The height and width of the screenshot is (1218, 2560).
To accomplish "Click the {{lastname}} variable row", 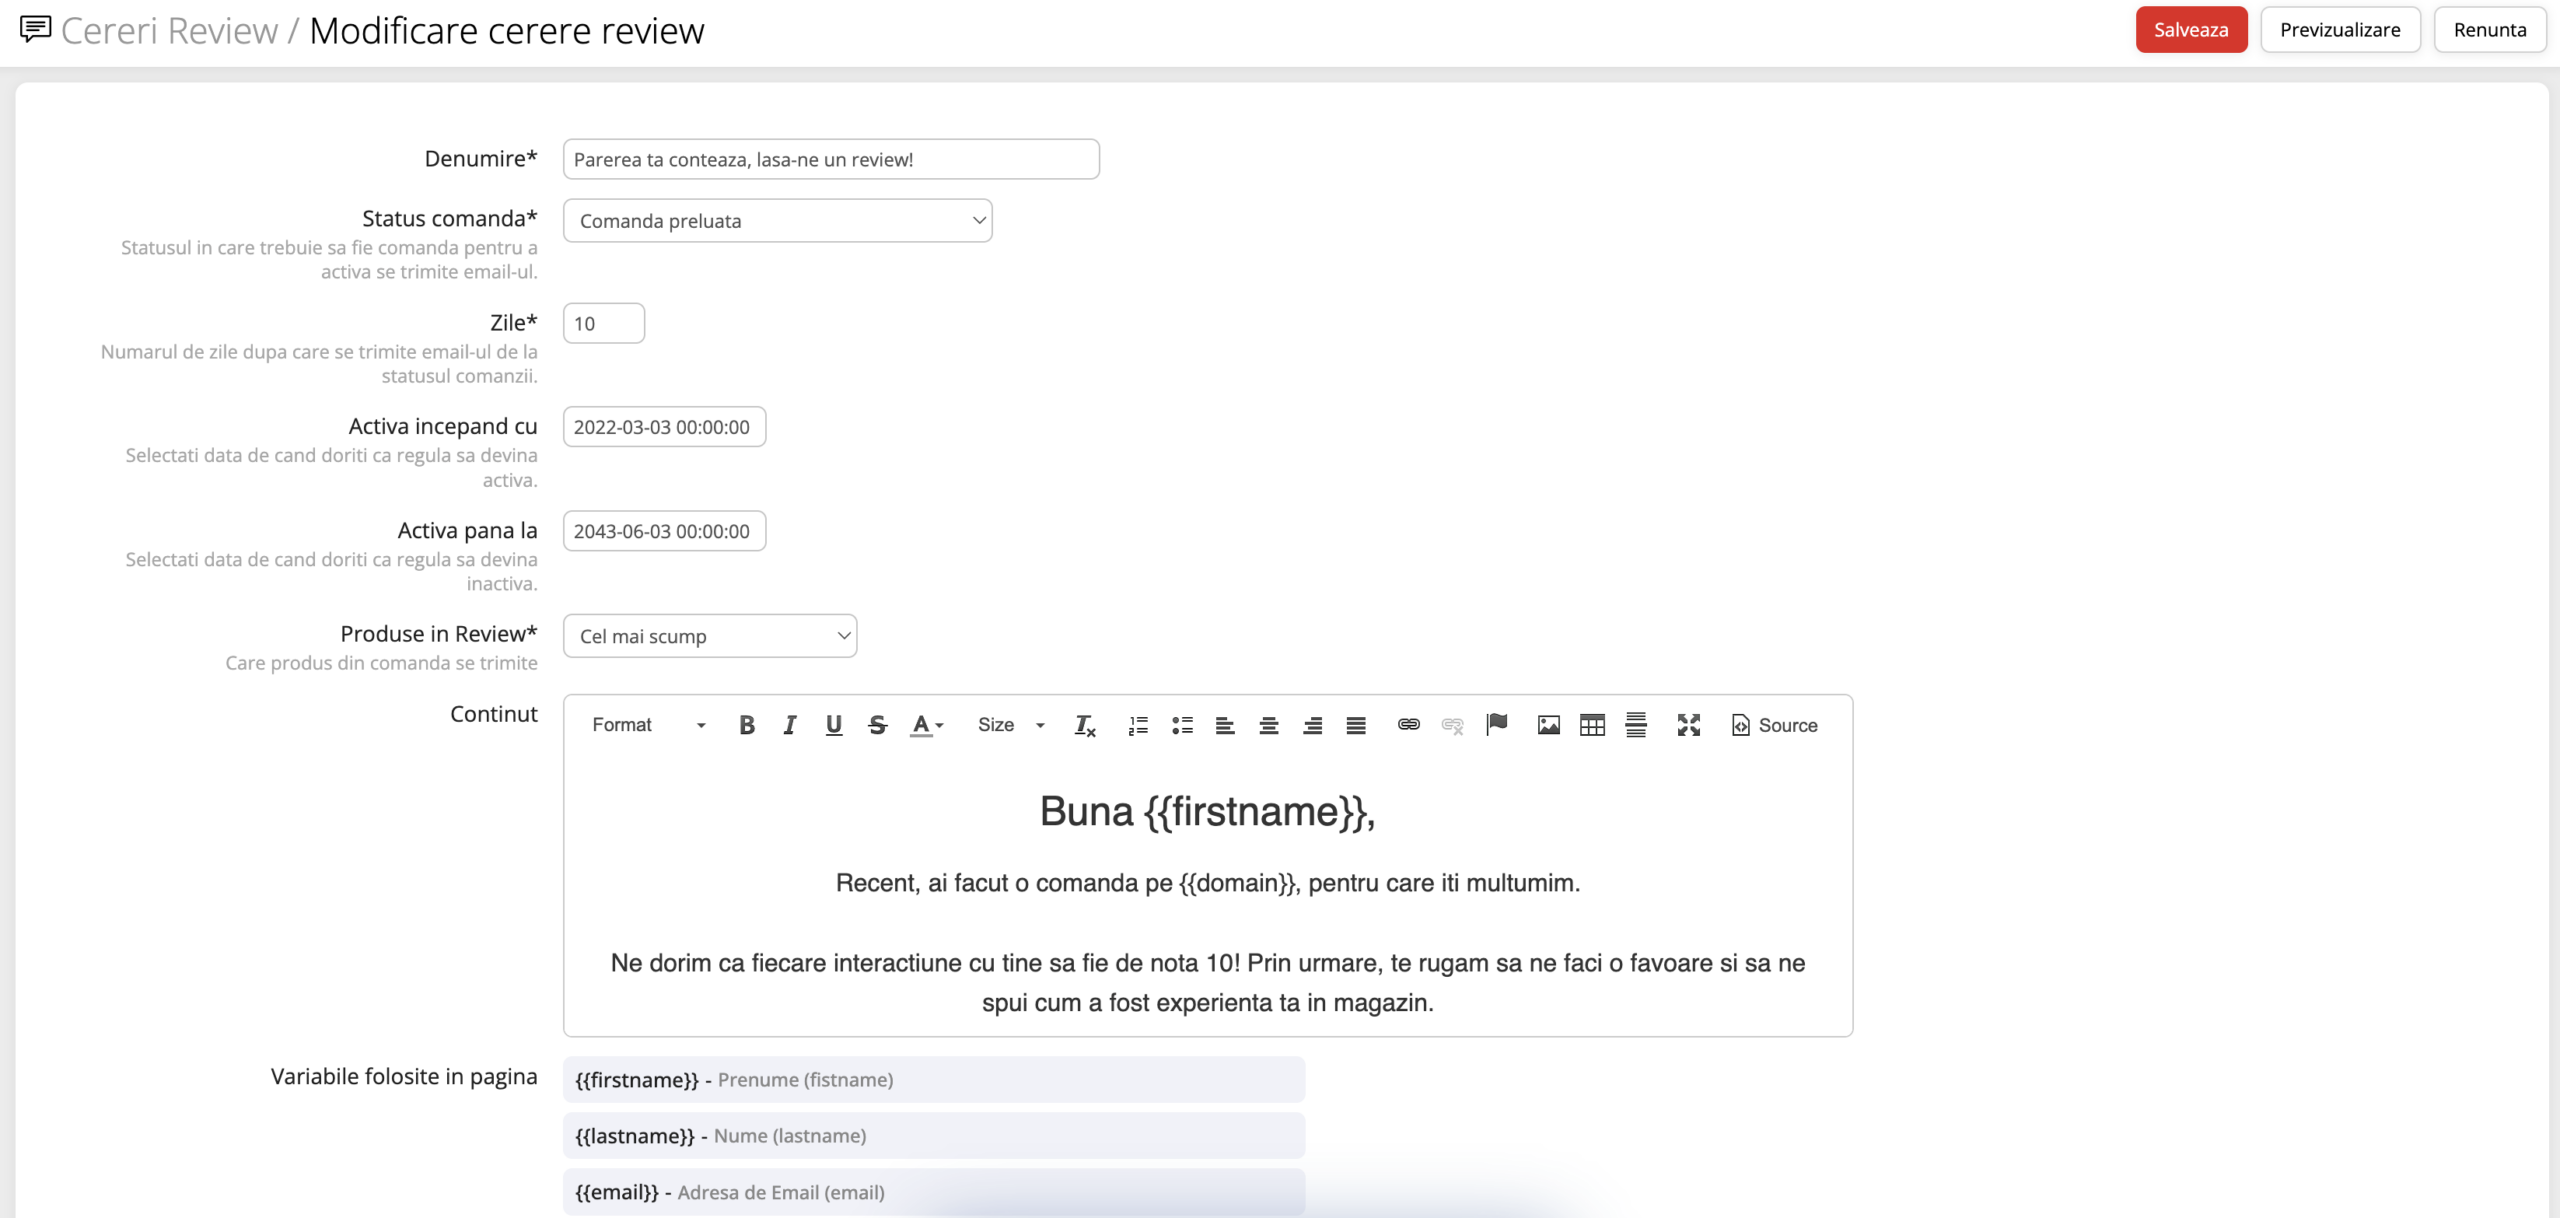I will (934, 1136).
